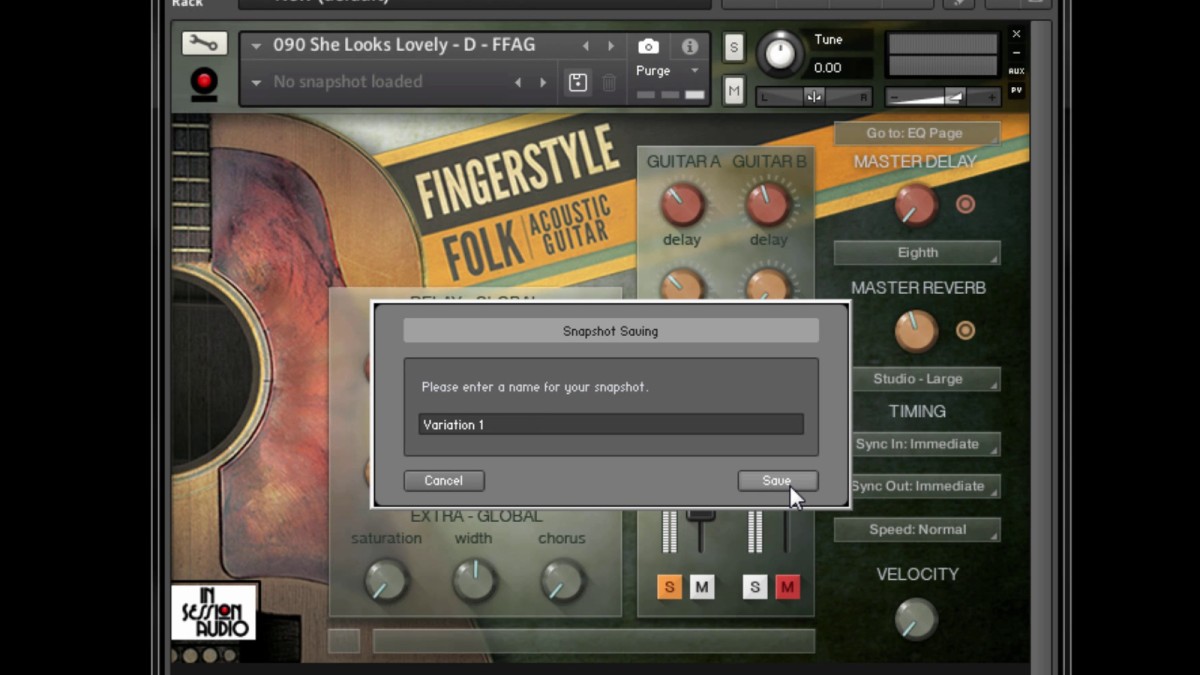Go to next instrument with right arrow
Image resolution: width=1200 pixels, height=675 pixels.
612,45
